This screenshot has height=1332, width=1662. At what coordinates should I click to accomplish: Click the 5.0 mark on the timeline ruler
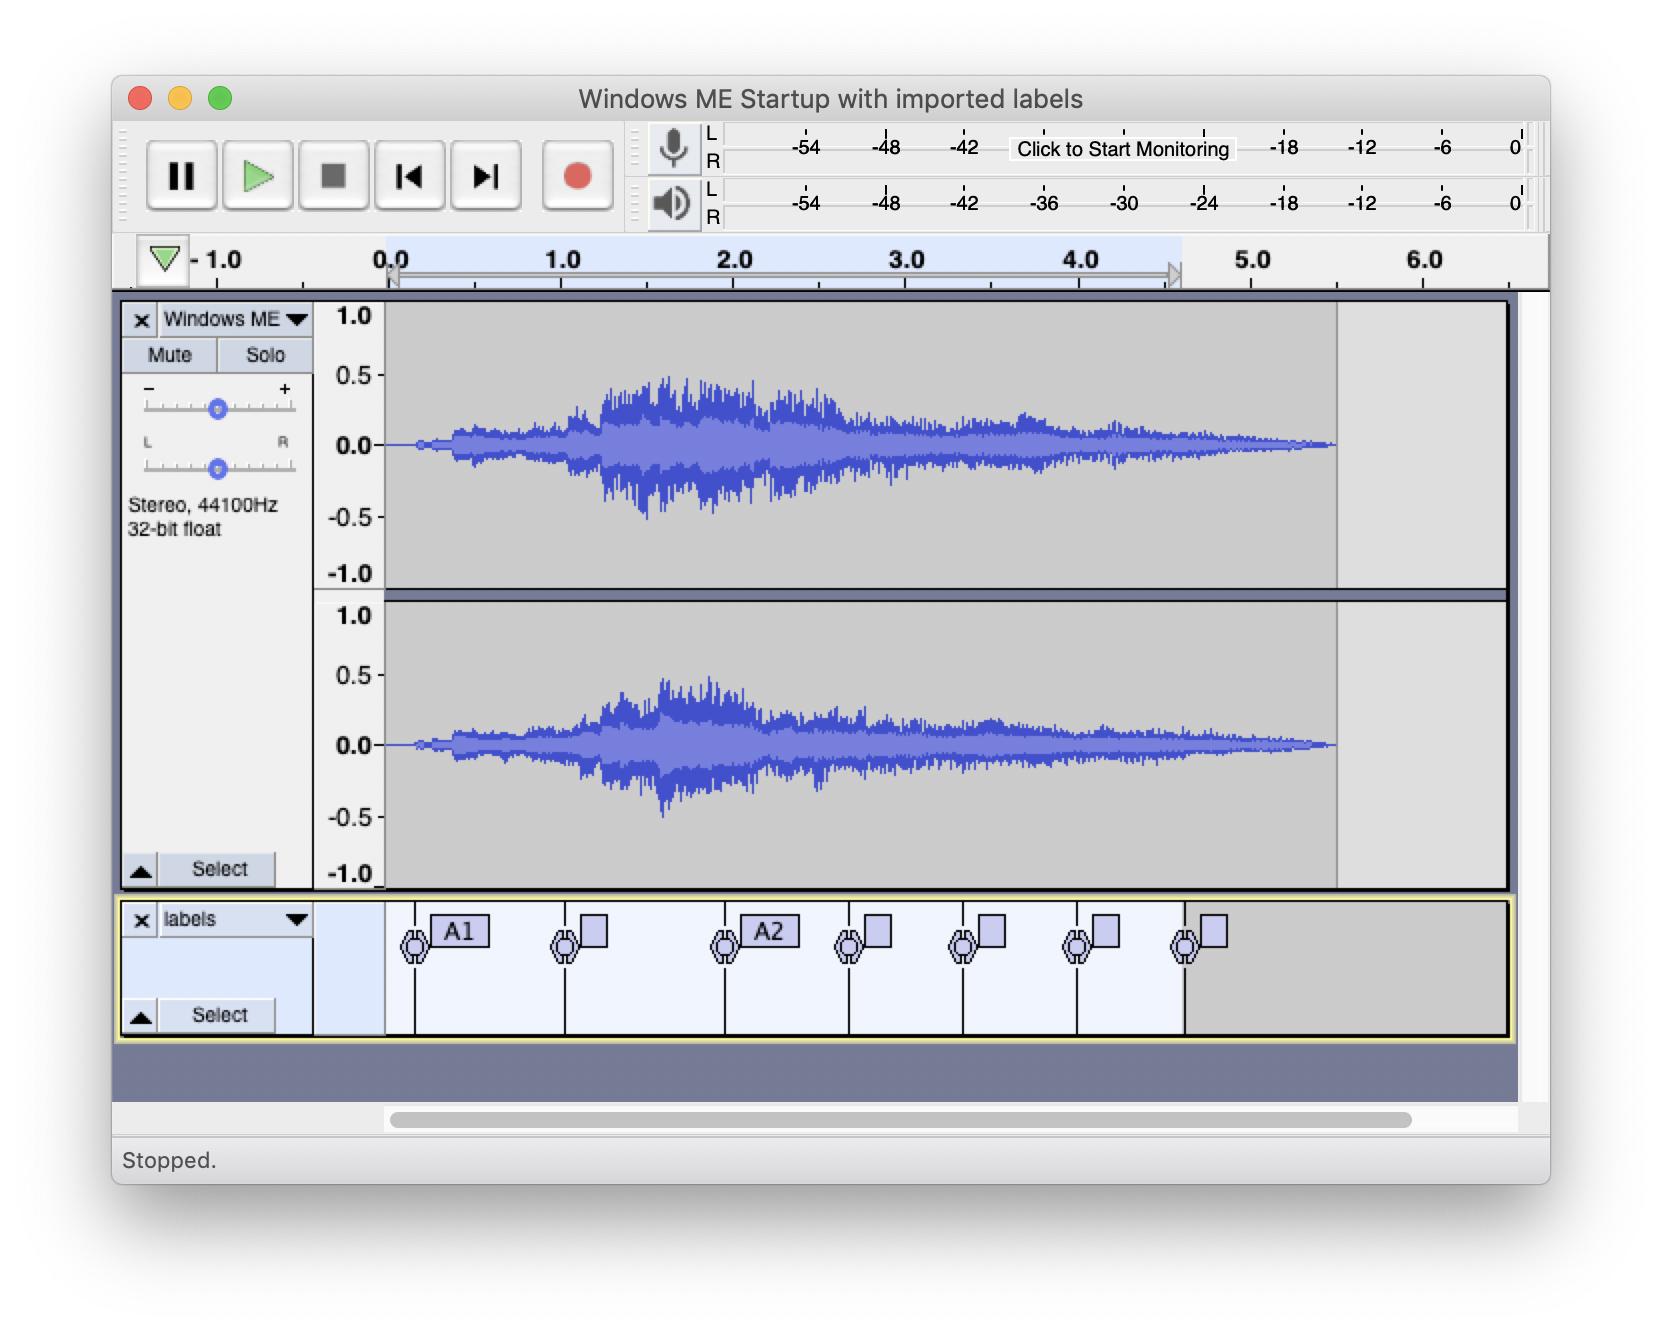(1252, 260)
